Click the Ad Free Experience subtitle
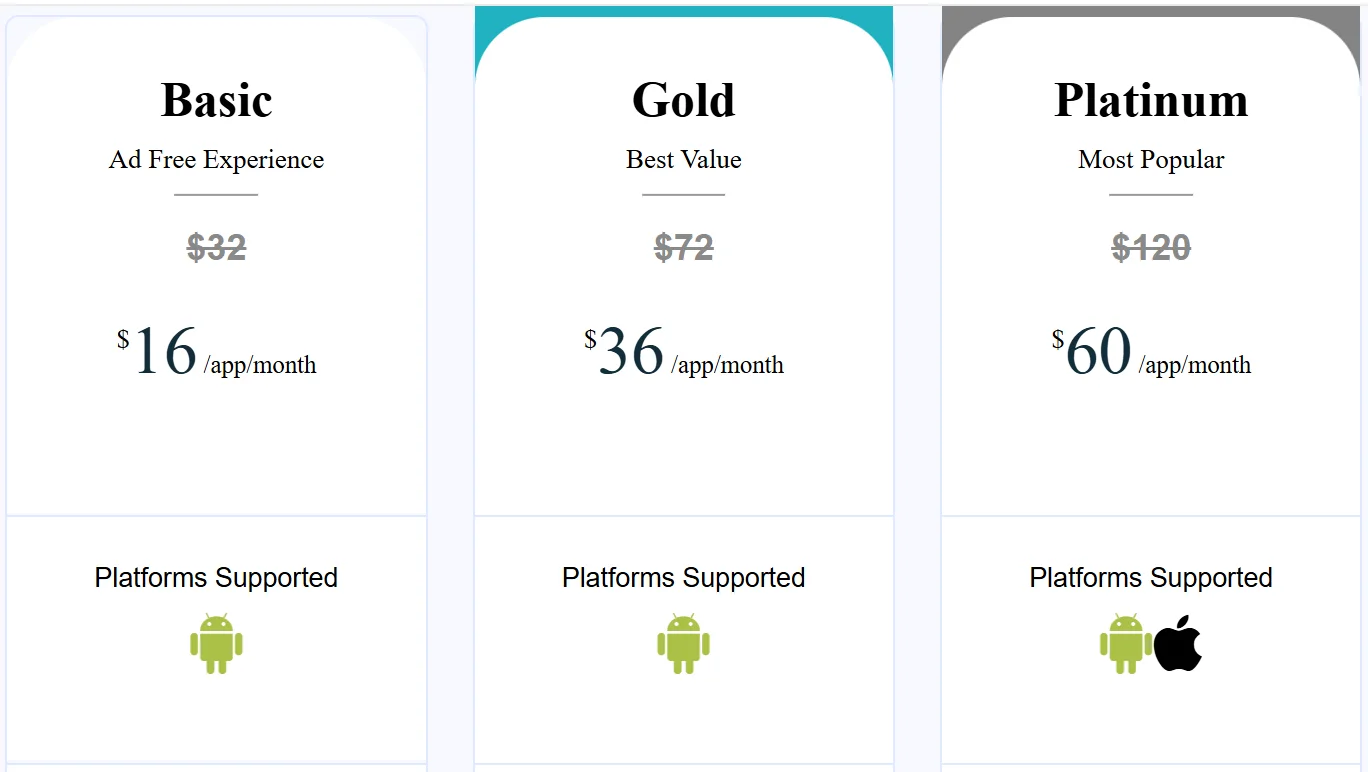 [x=216, y=160]
